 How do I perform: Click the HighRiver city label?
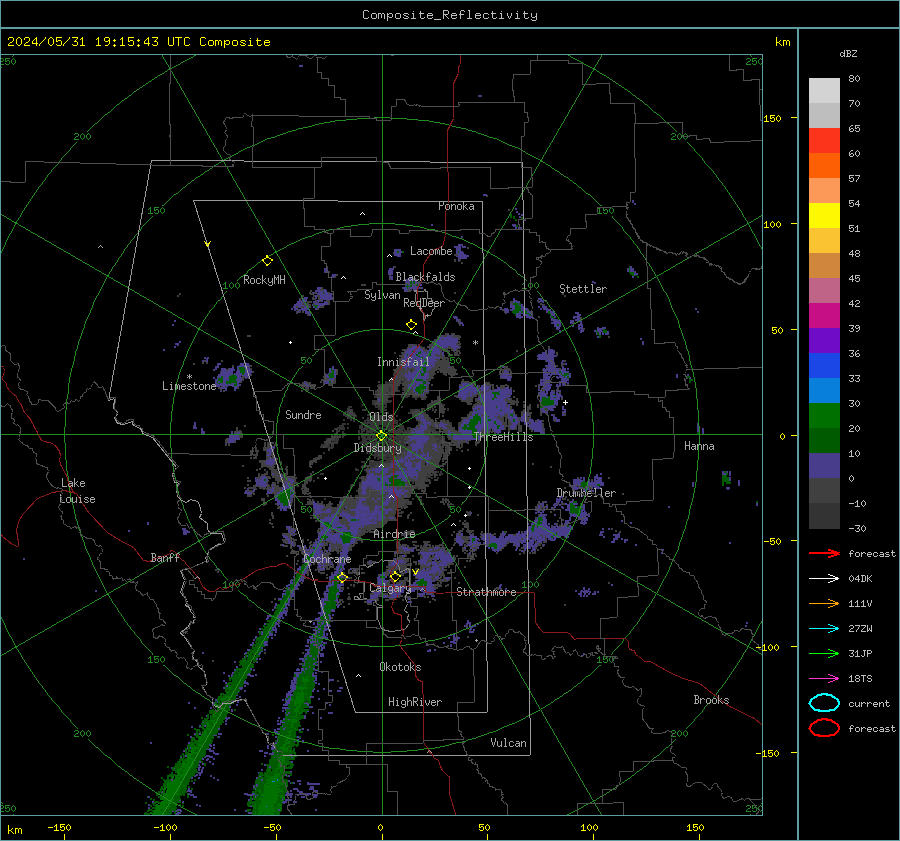415,702
